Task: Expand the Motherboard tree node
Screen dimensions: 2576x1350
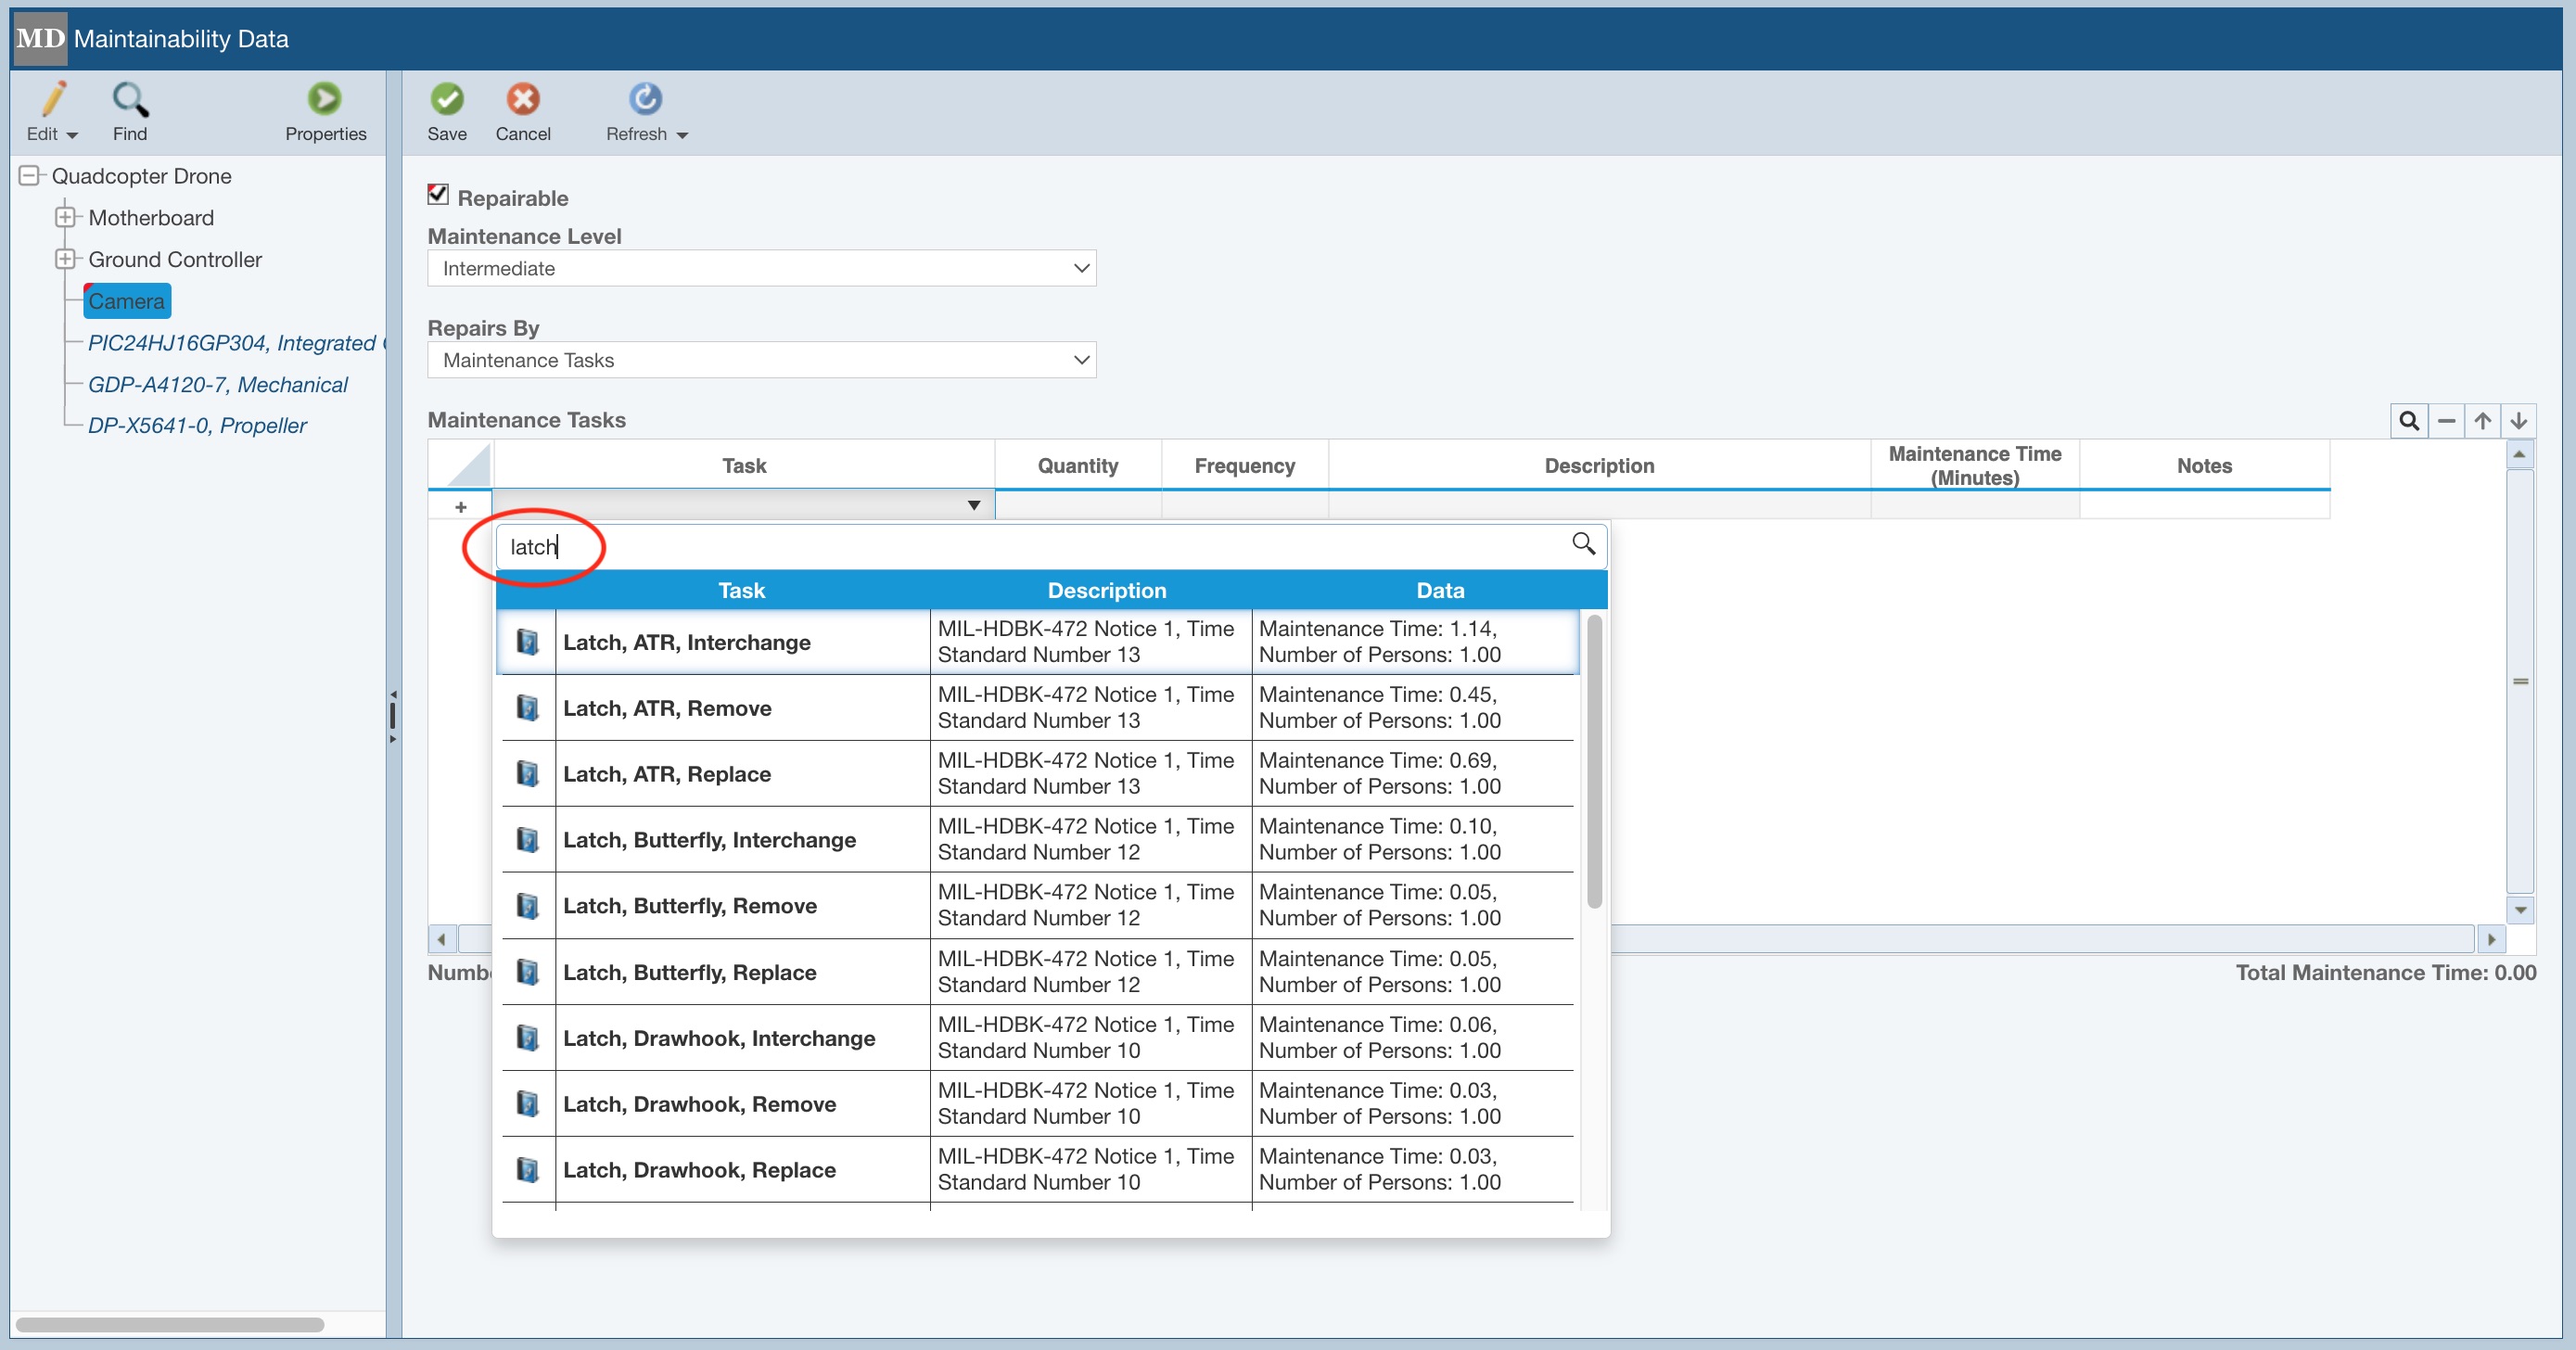Action: click(65, 217)
